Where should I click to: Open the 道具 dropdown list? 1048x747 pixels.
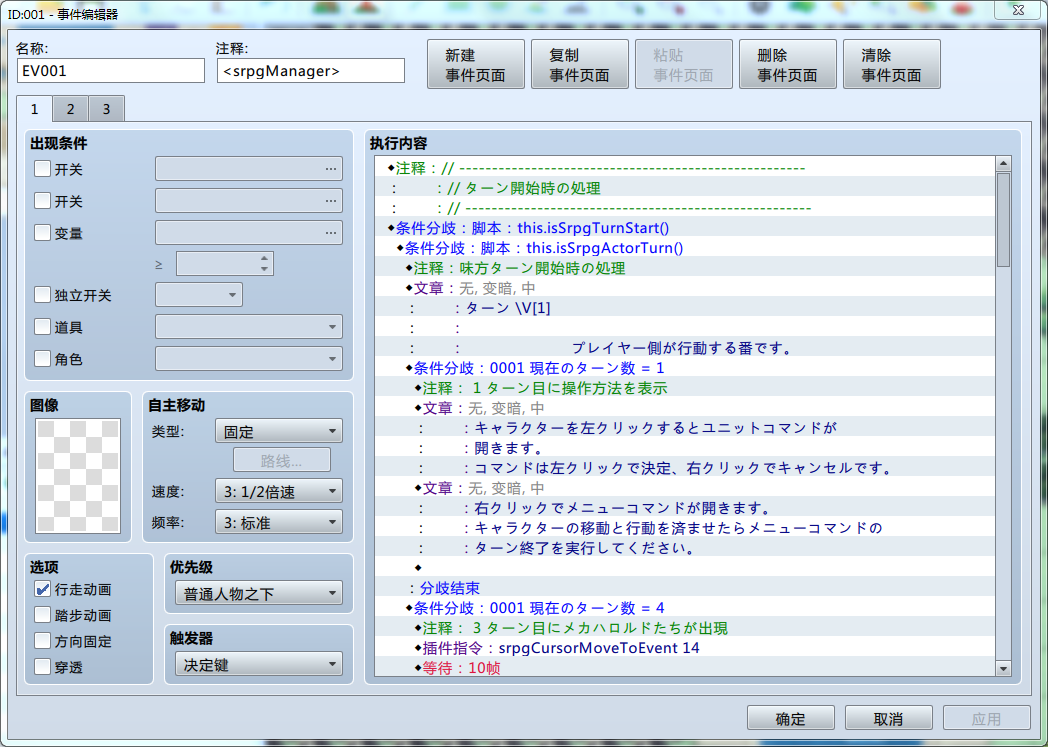click(249, 327)
